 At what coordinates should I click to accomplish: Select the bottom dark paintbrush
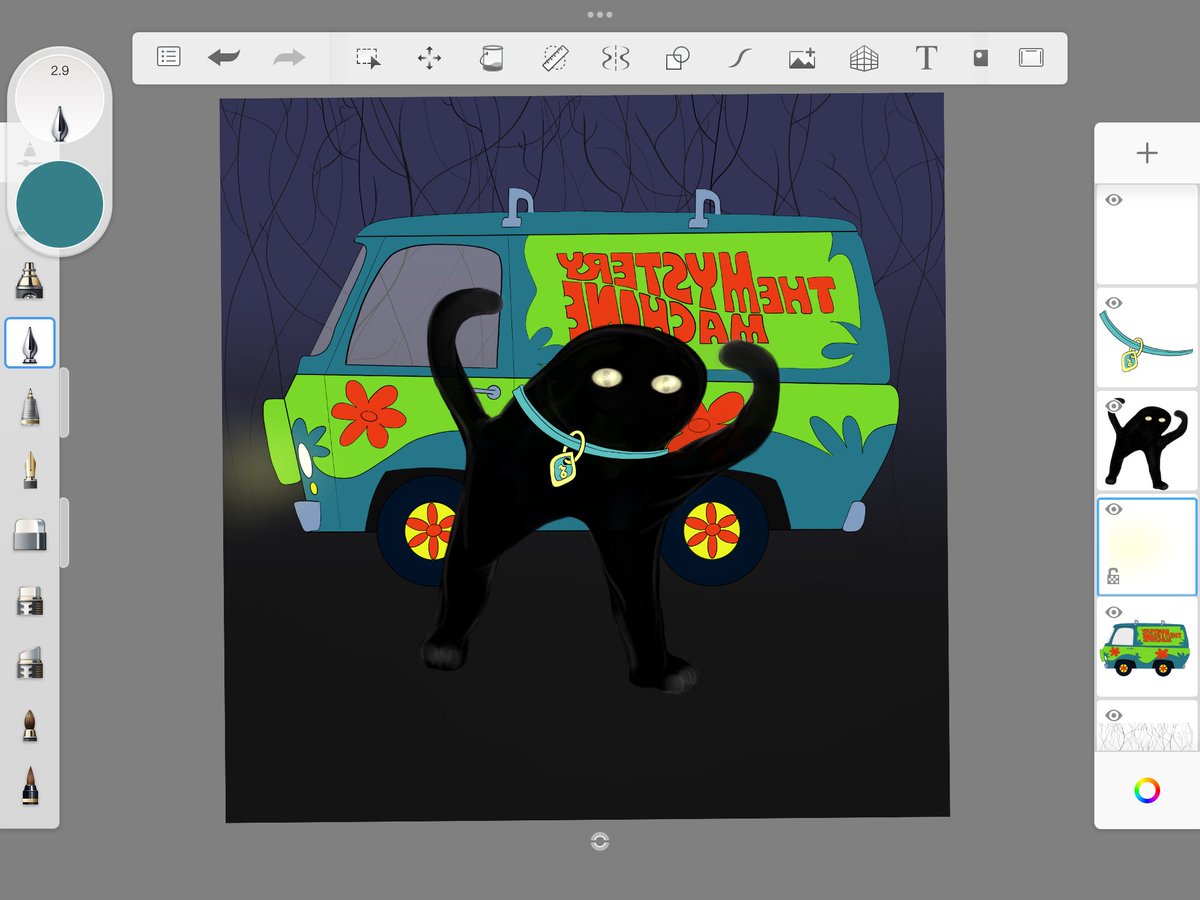click(x=30, y=787)
